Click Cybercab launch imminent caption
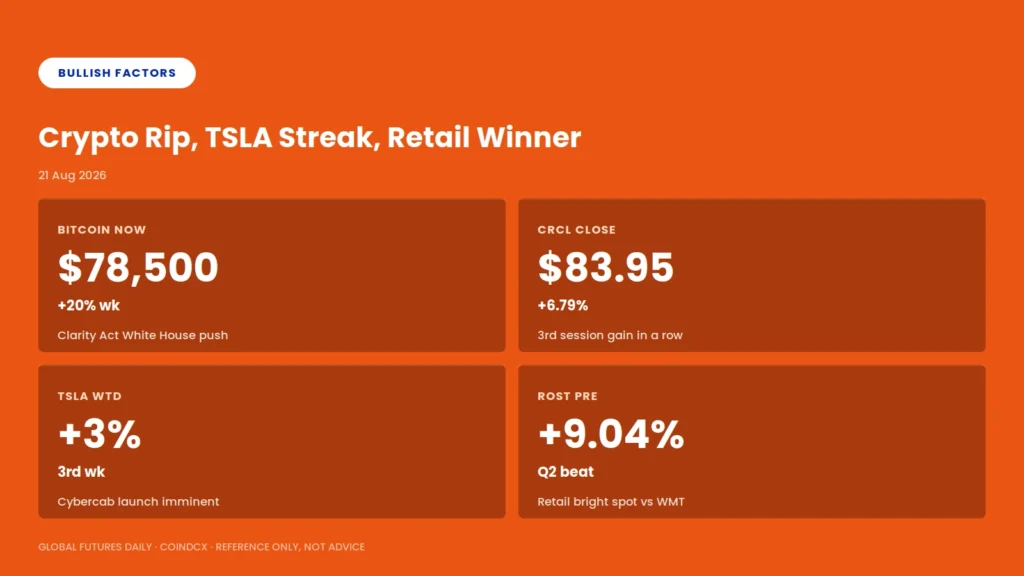Image resolution: width=1024 pixels, height=576 pixels. click(138, 502)
